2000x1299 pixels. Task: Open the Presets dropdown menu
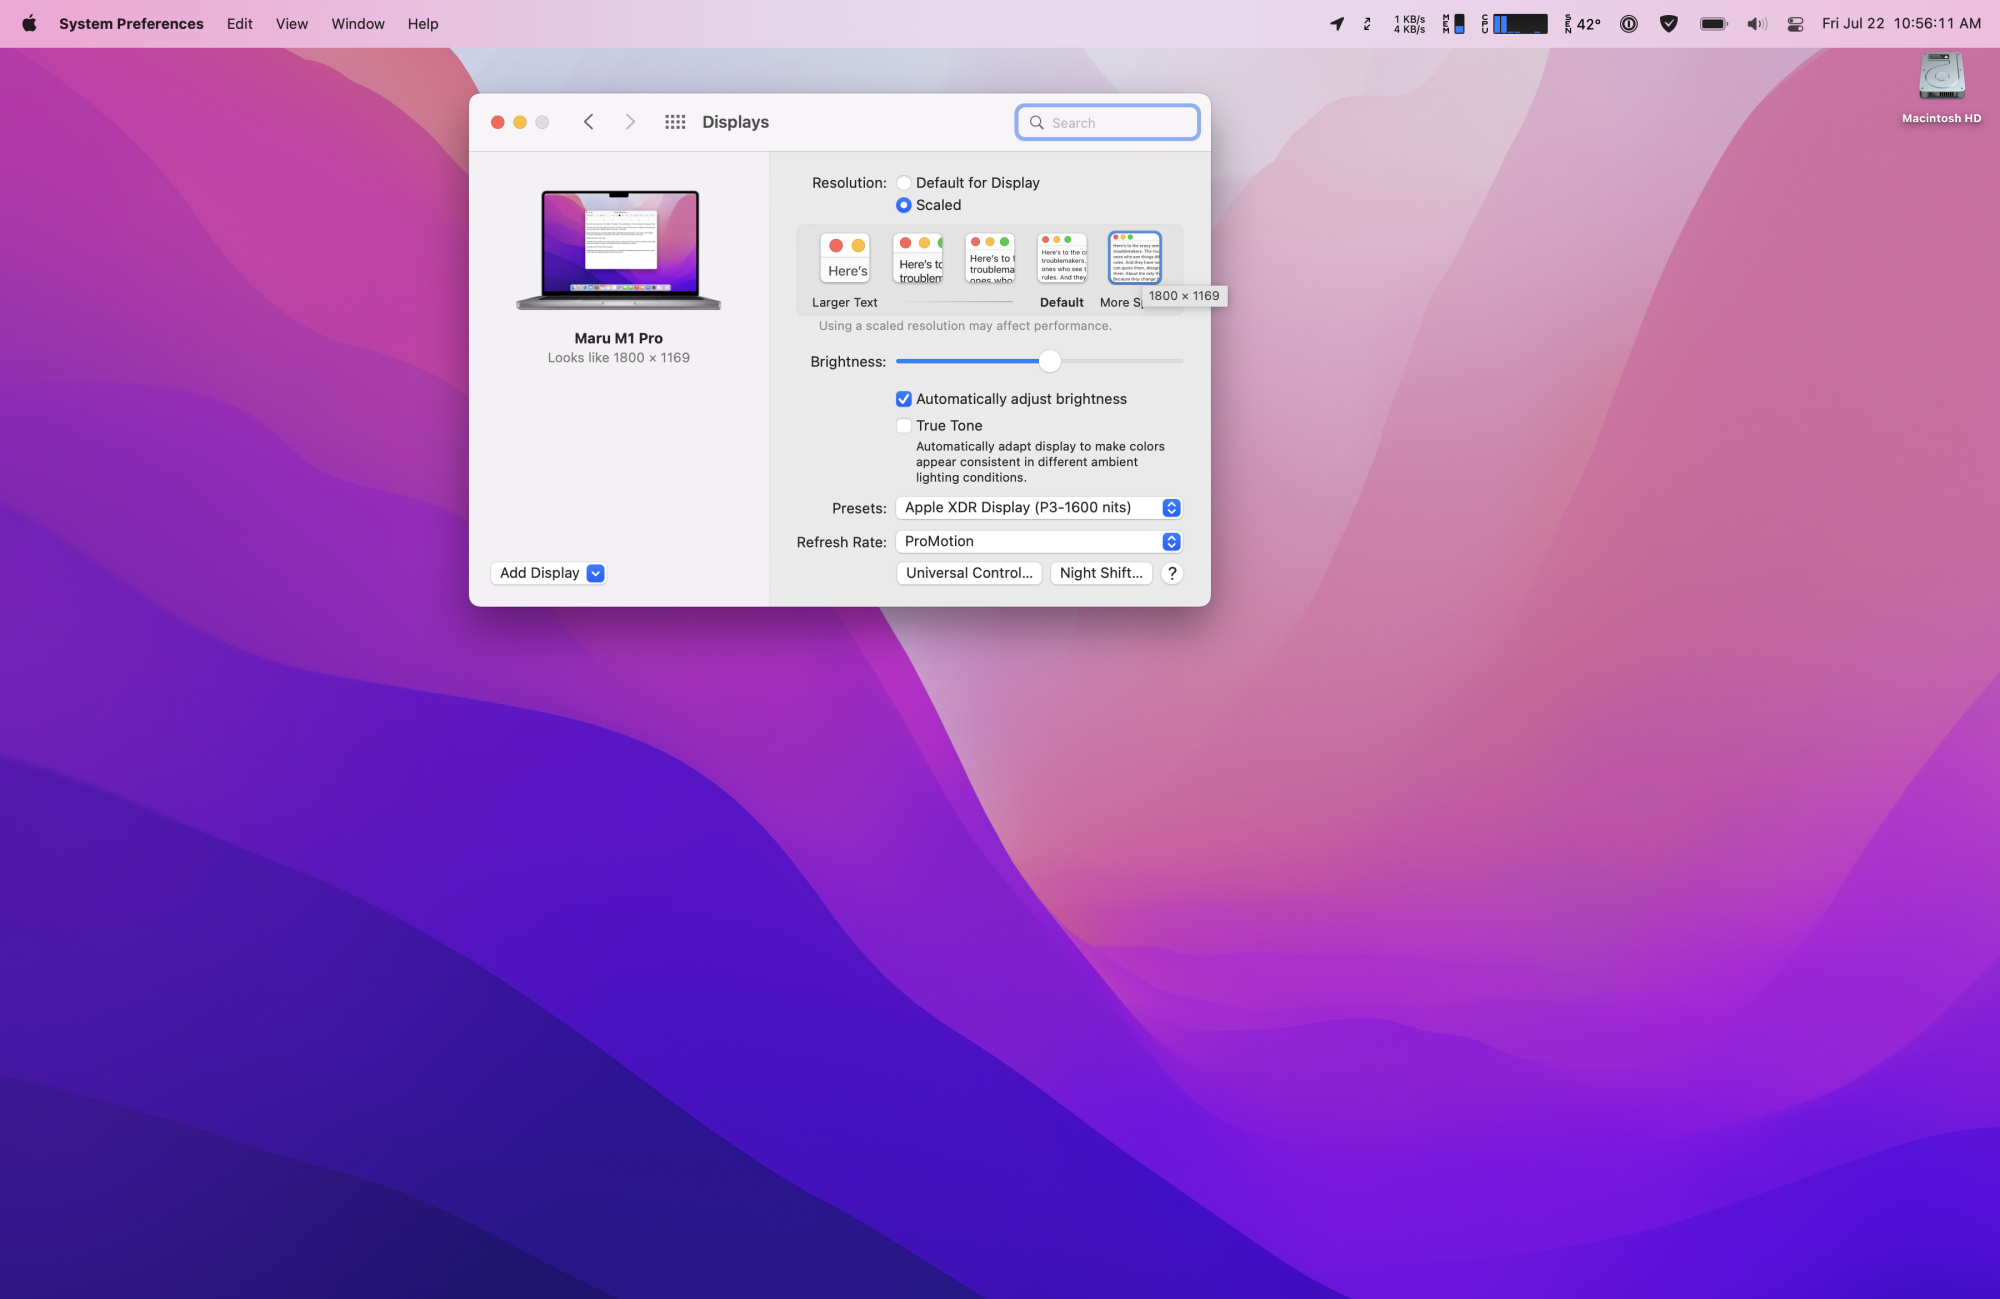(1039, 508)
